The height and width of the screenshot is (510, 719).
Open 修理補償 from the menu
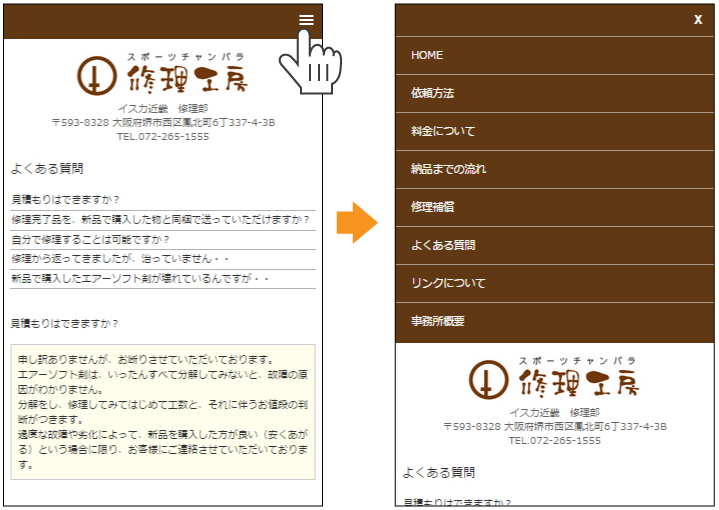432,207
